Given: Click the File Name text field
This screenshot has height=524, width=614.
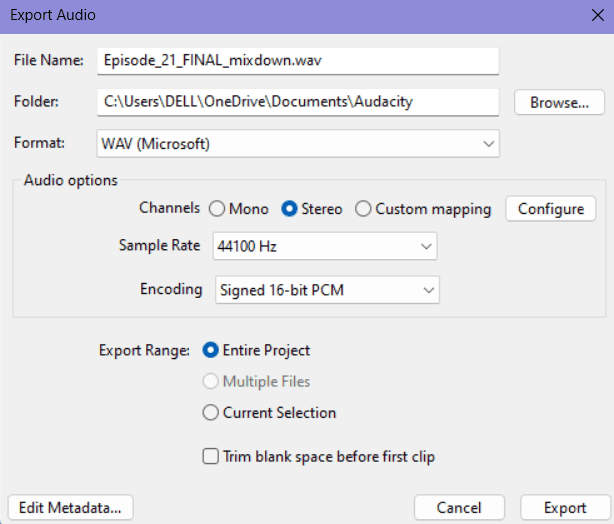Looking at the screenshot, I should [298, 61].
